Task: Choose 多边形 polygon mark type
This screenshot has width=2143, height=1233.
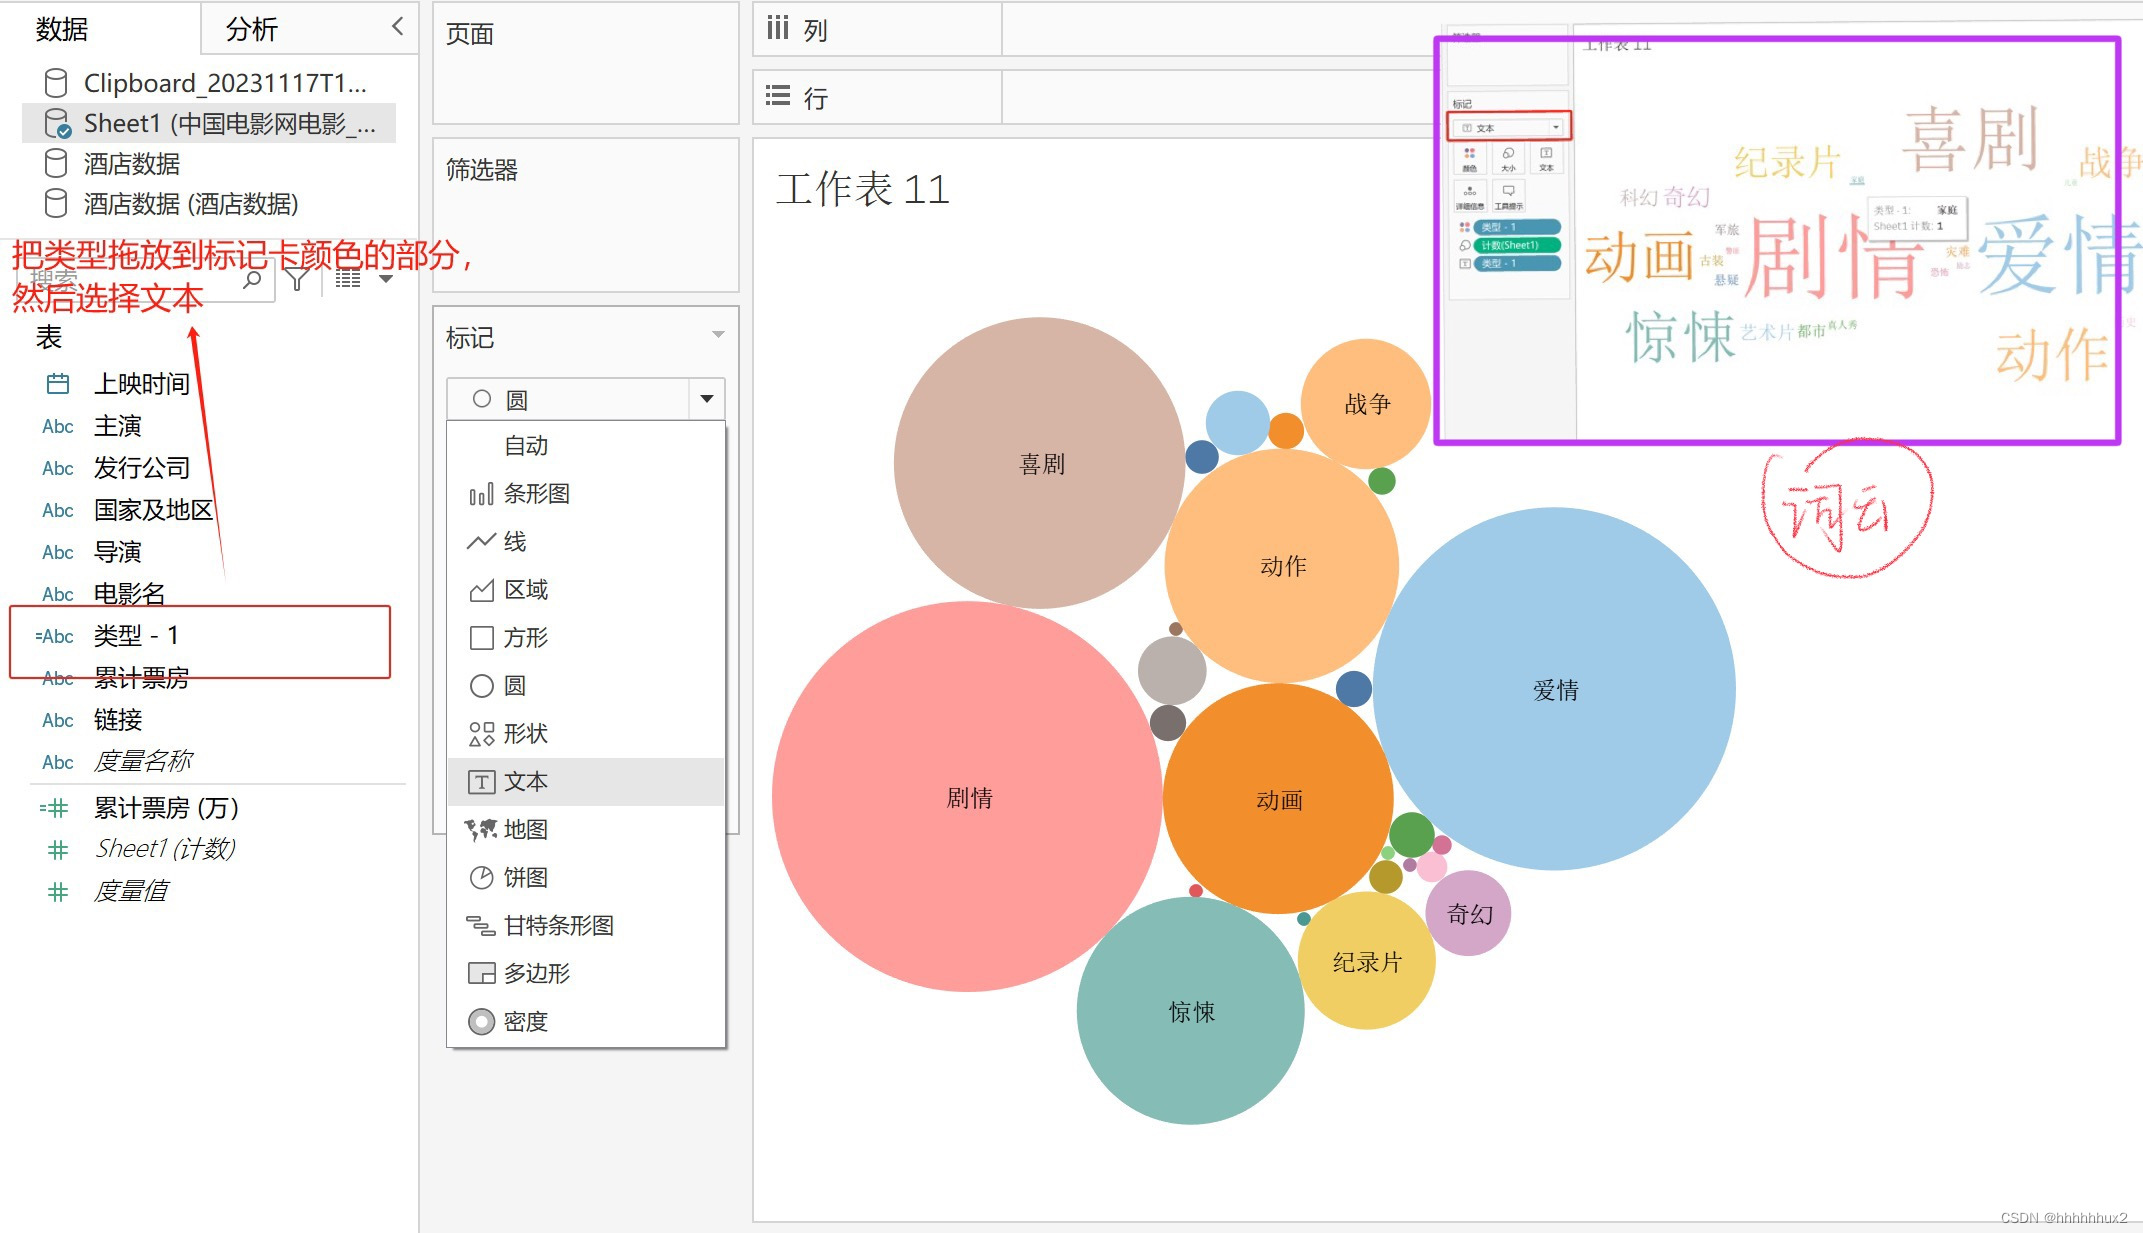Action: pos(536,974)
